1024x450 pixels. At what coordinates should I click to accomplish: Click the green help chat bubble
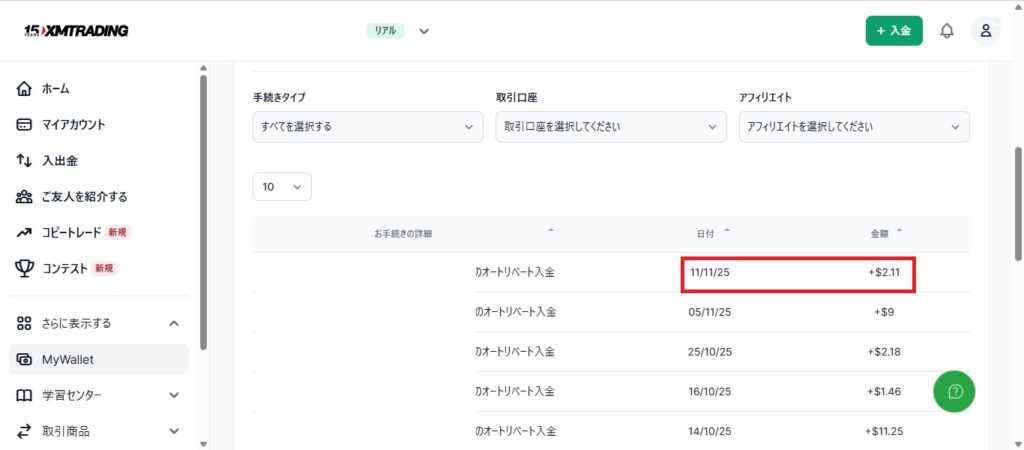954,391
